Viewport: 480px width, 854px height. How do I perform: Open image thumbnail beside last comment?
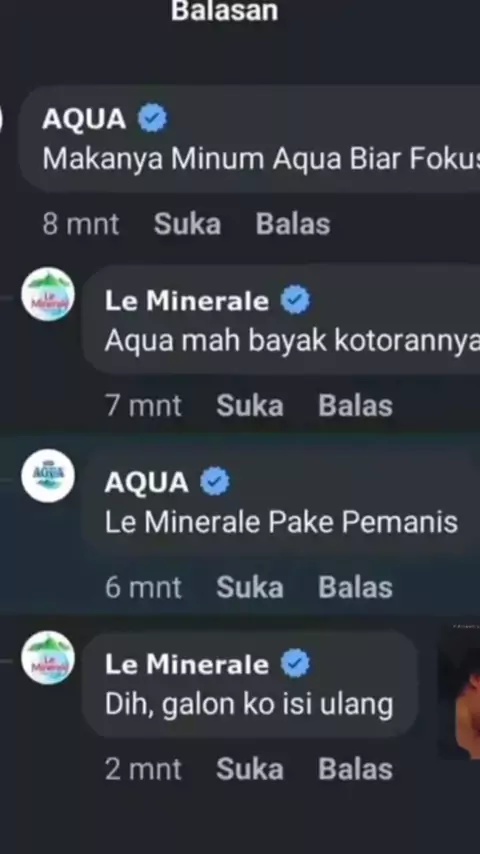click(459, 692)
